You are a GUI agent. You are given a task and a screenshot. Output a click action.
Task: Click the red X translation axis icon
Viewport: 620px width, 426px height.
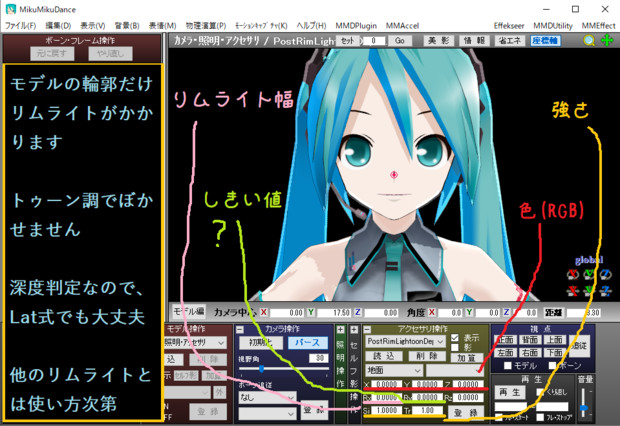pyautogui.click(x=573, y=291)
